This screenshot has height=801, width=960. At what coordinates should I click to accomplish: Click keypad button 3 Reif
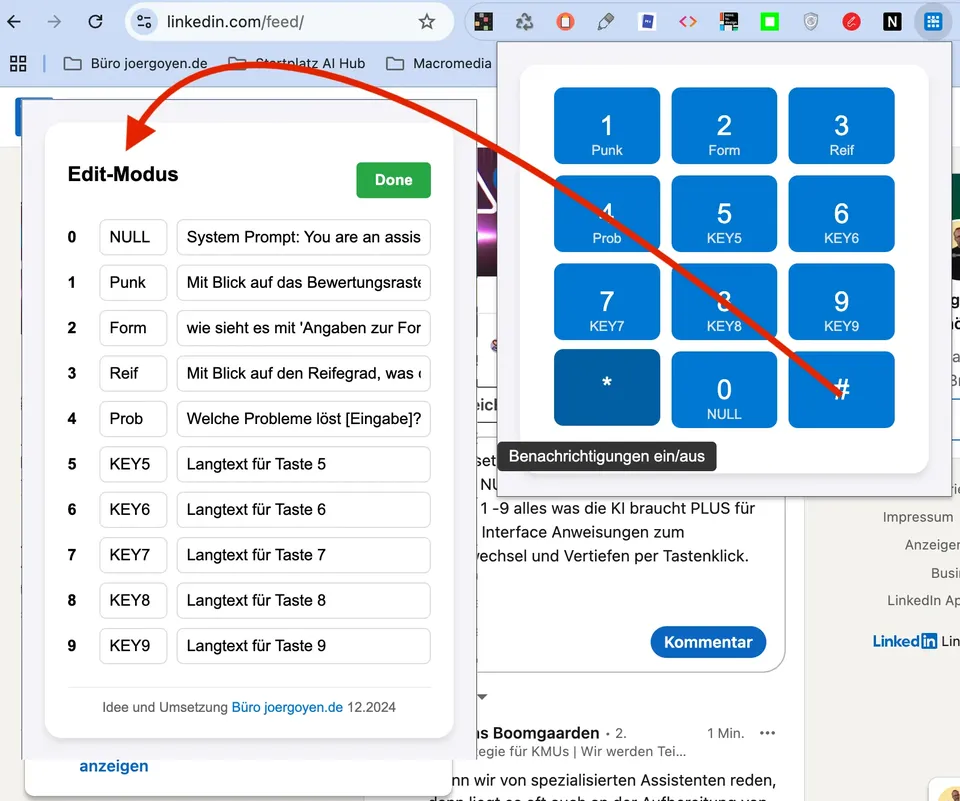click(x=841, y=126)
